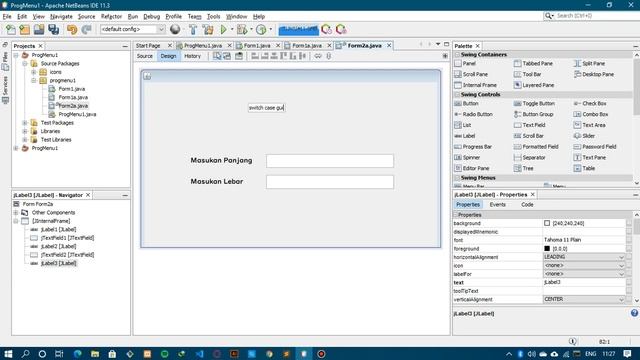The width and height of the screenshot is (640, 360).
Task: Collapse the Swing Containers palette section
Action: pyautogui.click(x=457, y=55)
